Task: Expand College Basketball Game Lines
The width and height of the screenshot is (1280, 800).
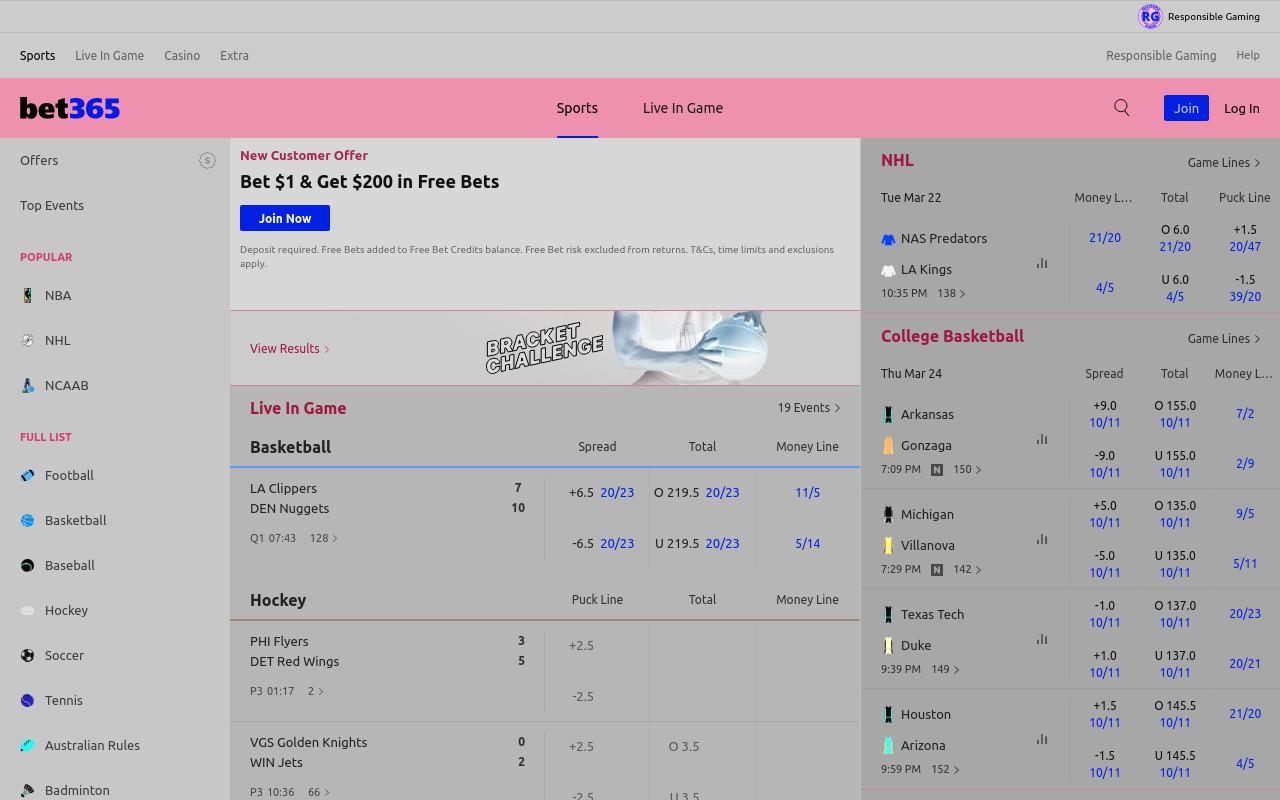Action: click(1224, 338)
